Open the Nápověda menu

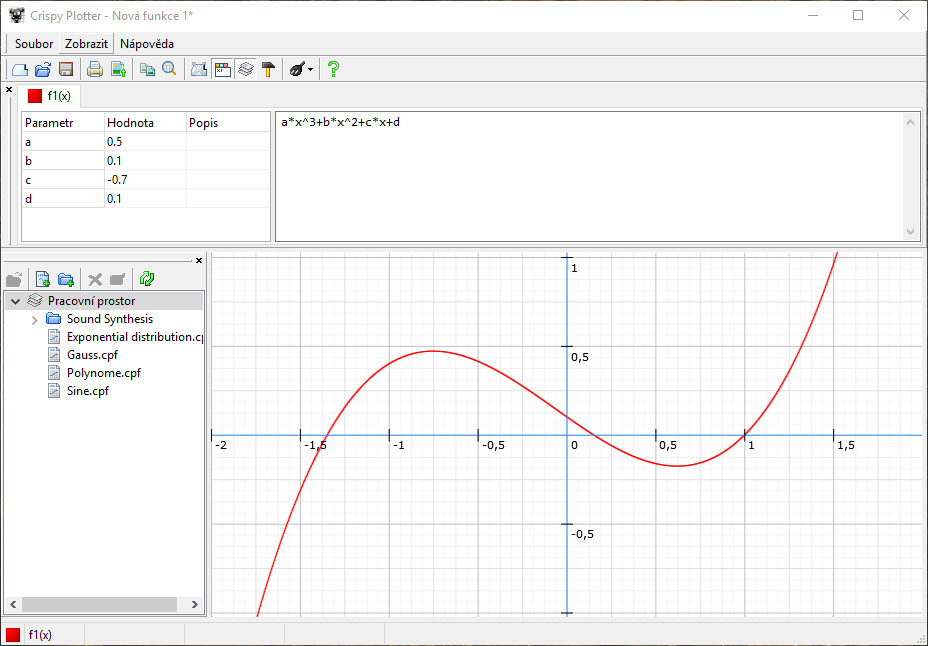pos(147,44)
